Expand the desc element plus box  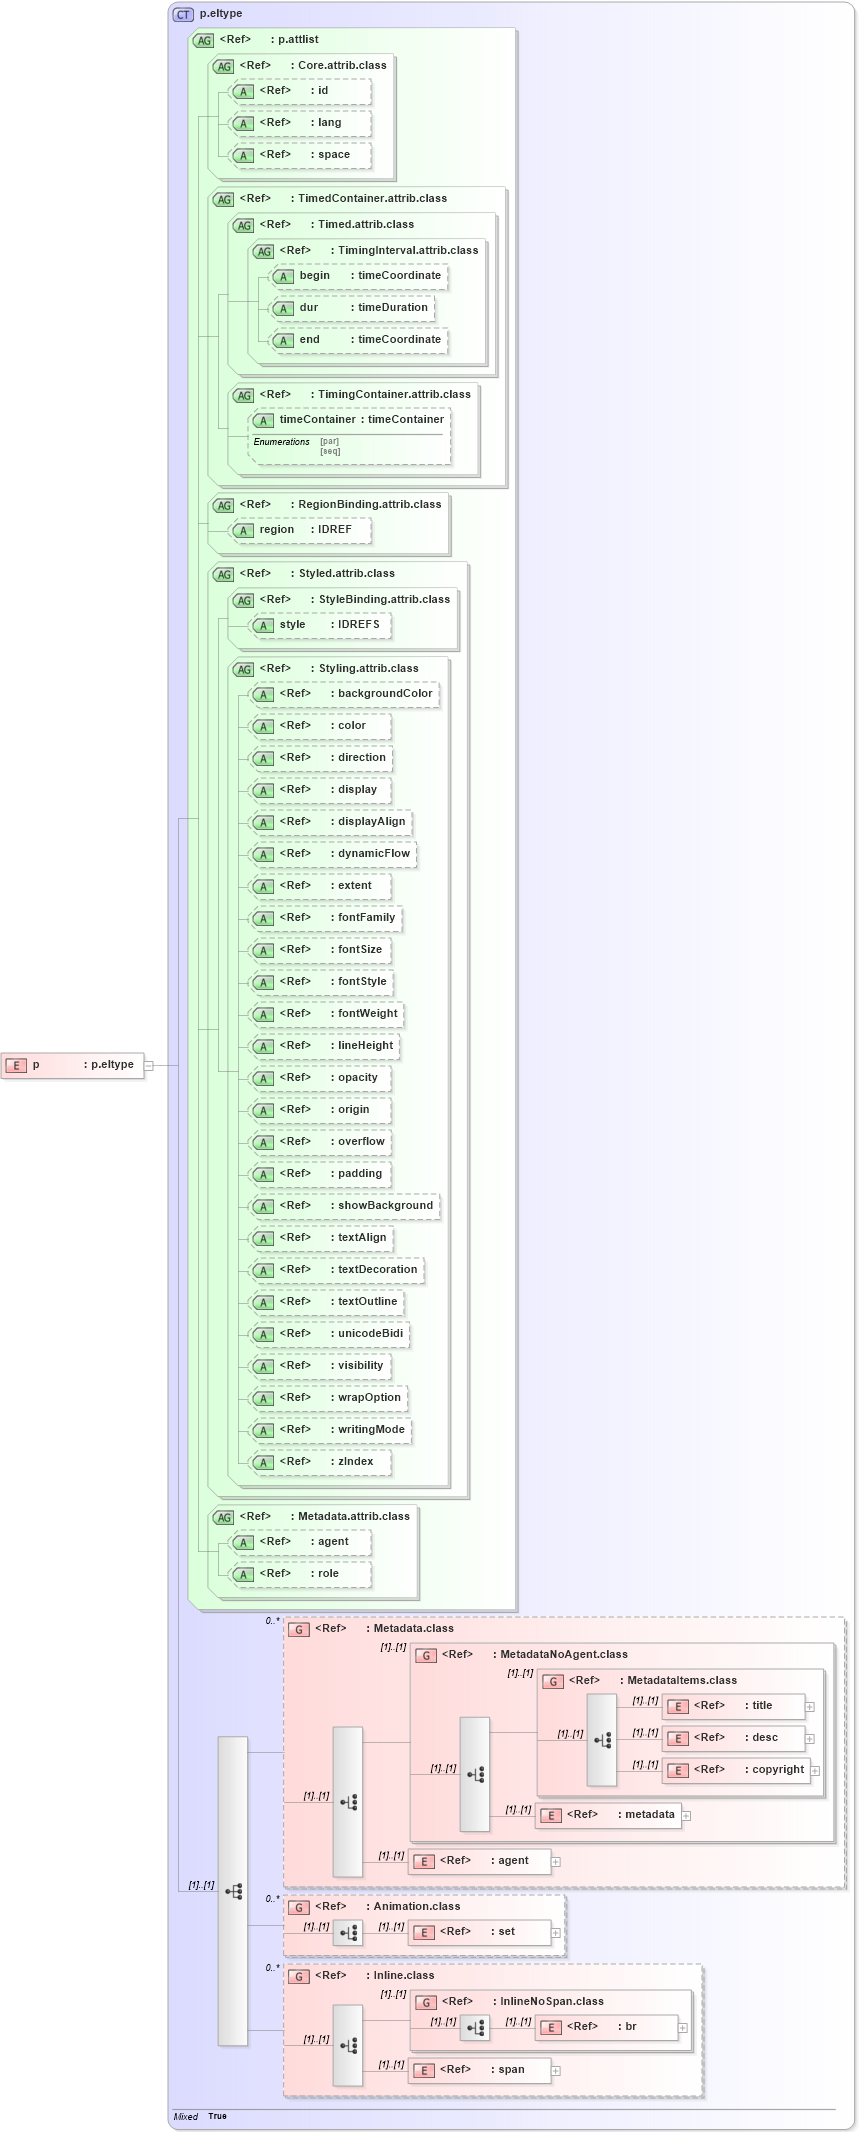point(810,1739)
